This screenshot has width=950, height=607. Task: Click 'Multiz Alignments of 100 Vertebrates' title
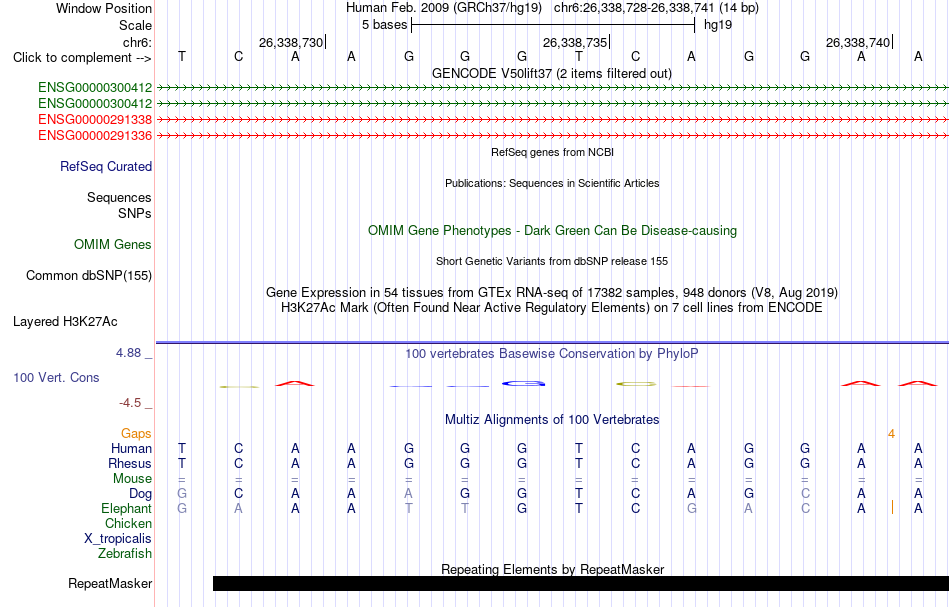coord(552,420)
